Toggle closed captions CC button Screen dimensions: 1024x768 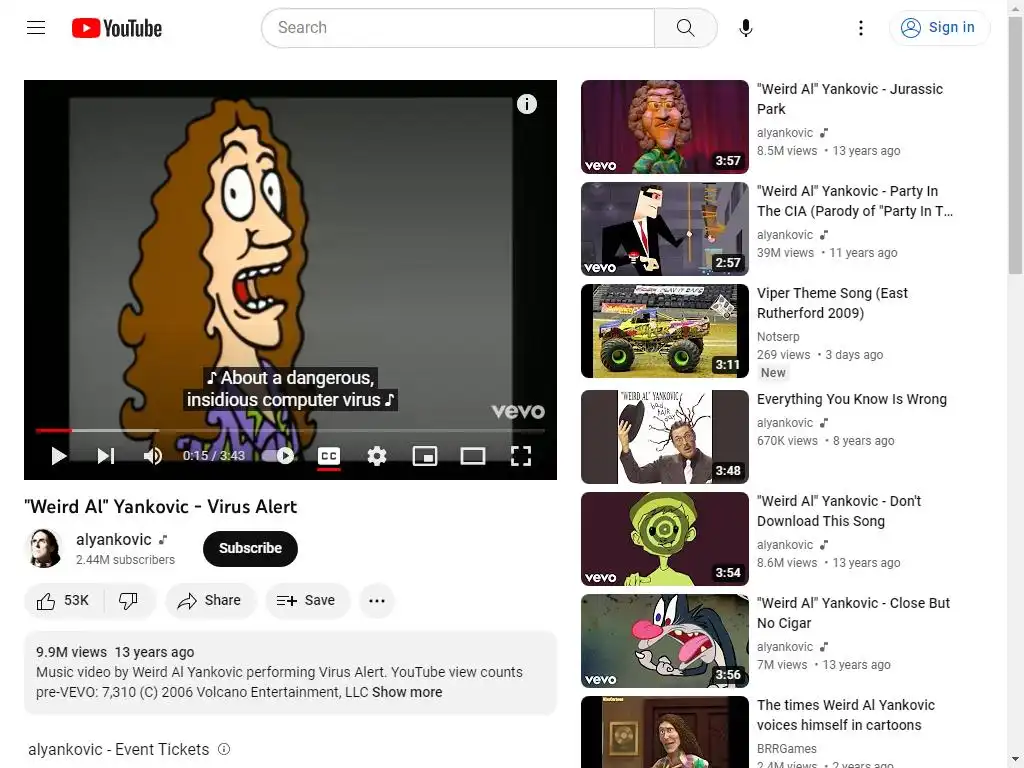[328, 456]
